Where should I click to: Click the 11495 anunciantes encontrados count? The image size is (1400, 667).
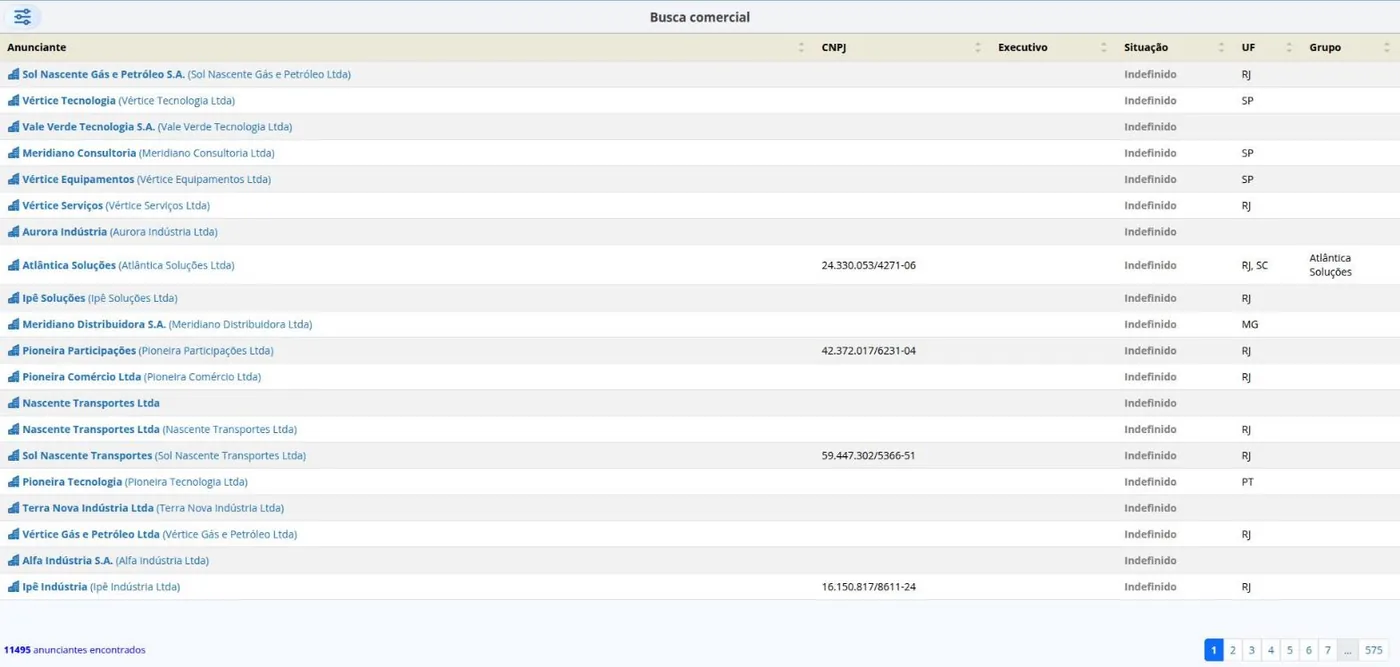pos(75,650)
